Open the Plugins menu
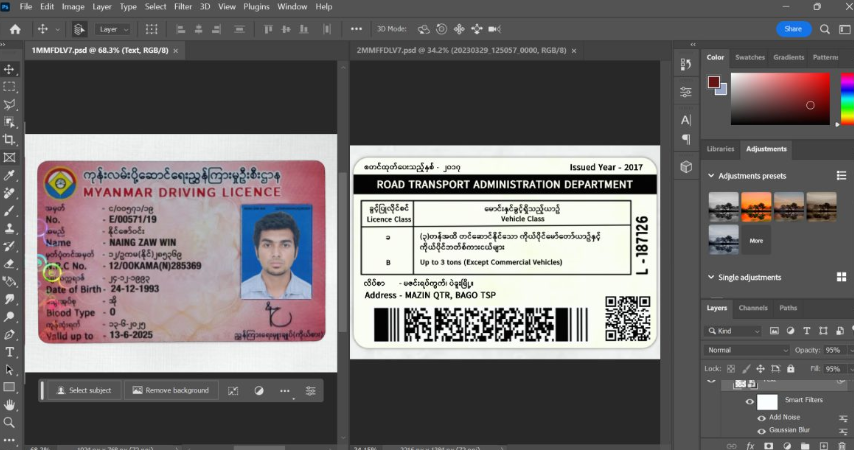854x450 pixels. point(256,7)
